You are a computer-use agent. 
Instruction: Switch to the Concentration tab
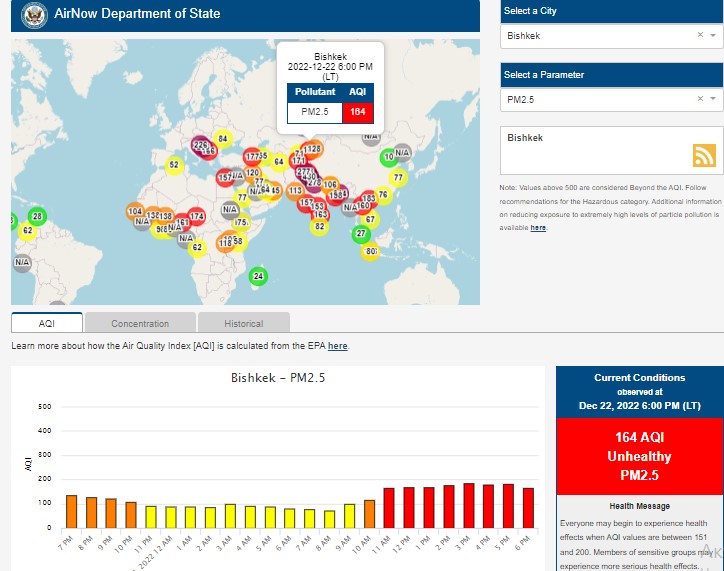(x=140, y=323)
